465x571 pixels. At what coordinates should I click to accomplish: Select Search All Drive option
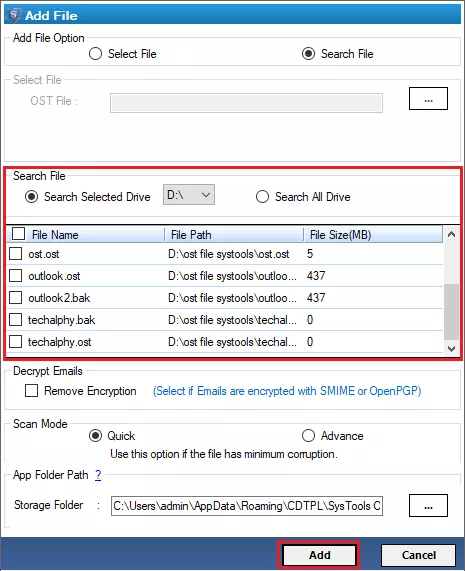[x=262, y=197]
